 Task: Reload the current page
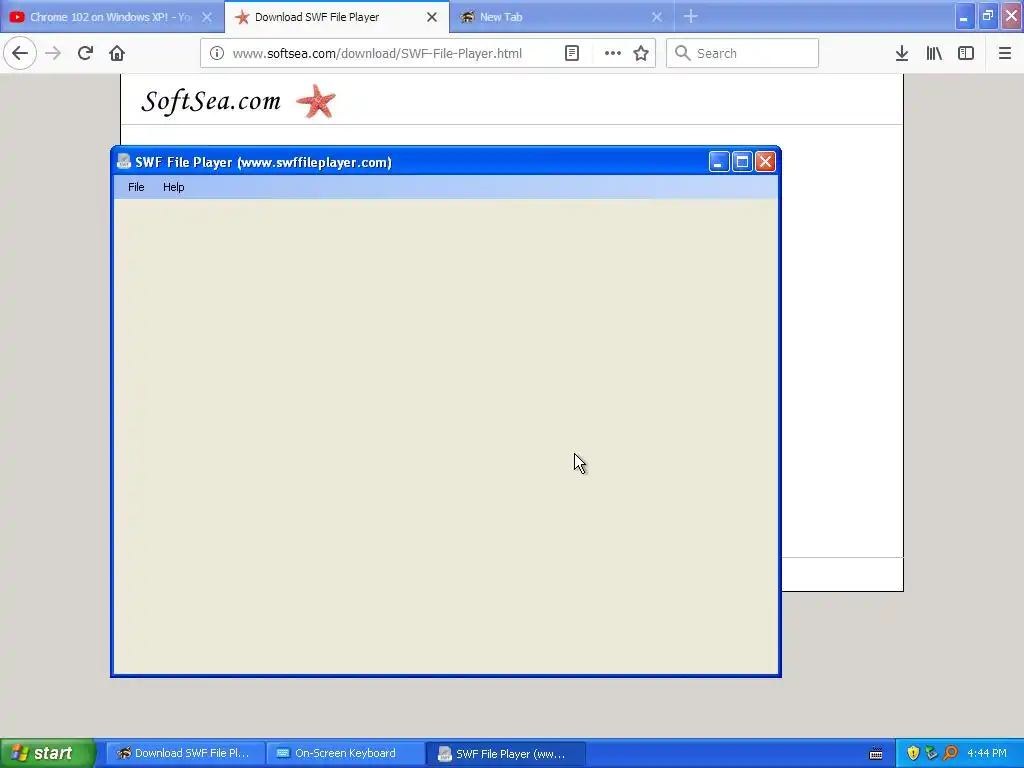coord(85,53)
